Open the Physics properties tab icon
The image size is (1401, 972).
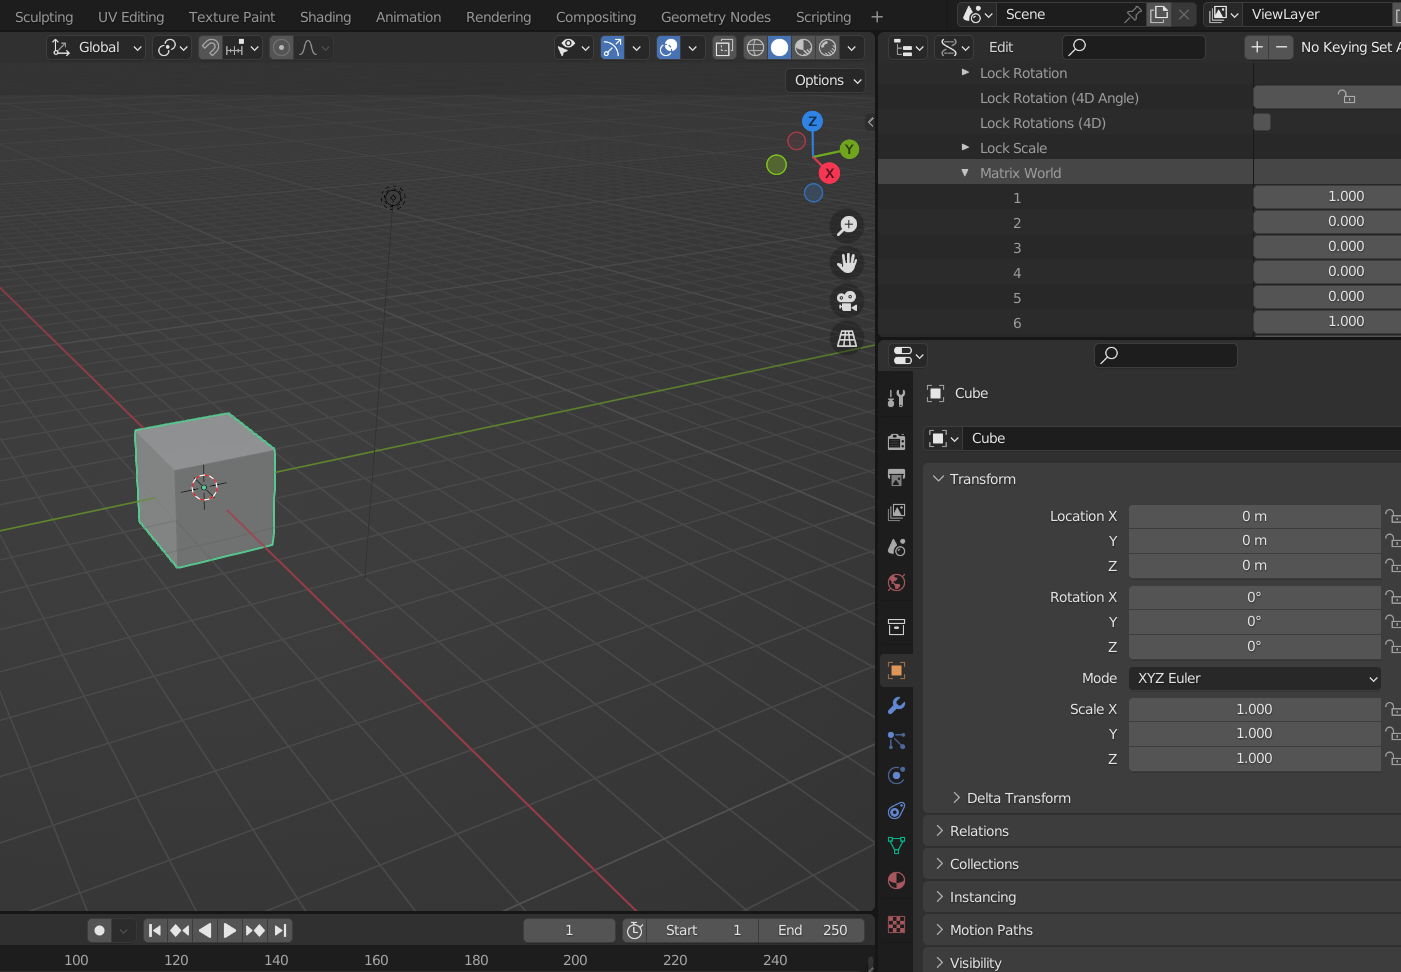pos(896,776)
